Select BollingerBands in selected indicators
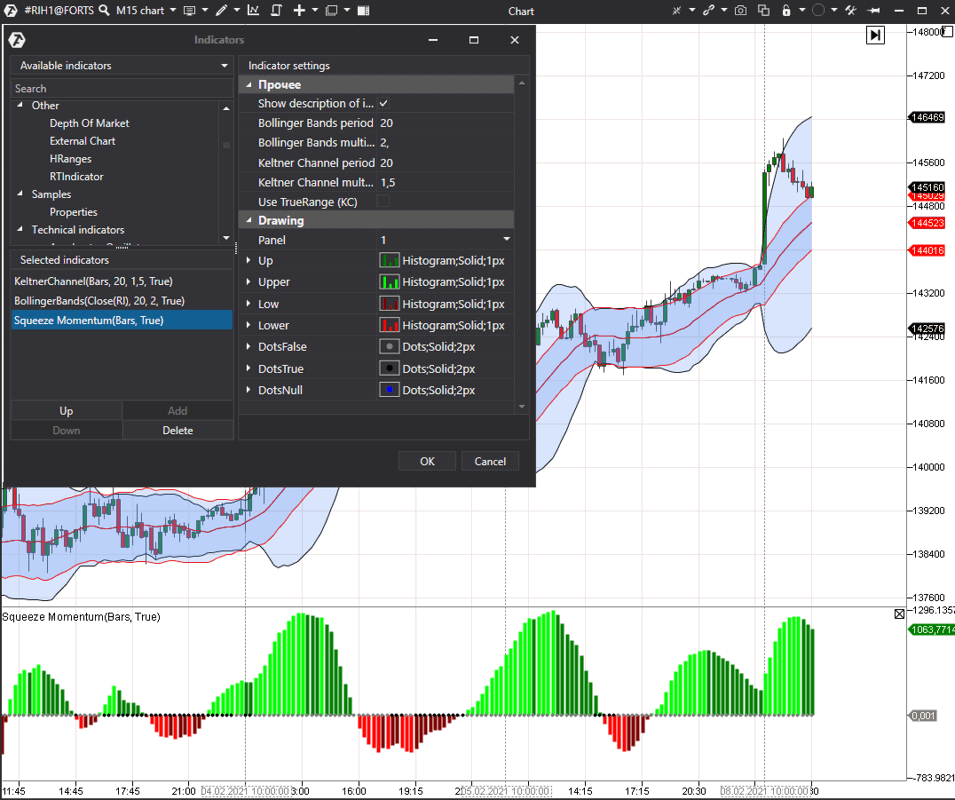 coord(122,301)
